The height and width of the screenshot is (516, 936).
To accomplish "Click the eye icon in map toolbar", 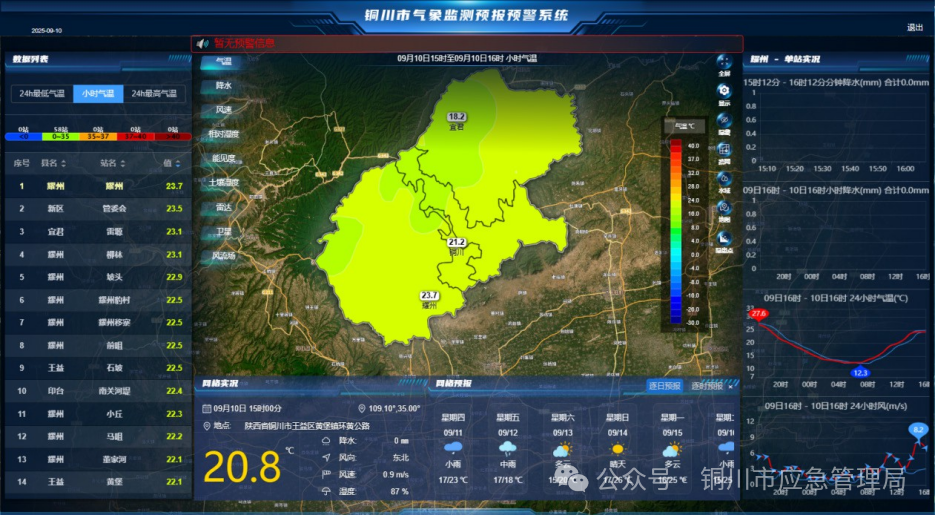I will (x=723, y=120).
